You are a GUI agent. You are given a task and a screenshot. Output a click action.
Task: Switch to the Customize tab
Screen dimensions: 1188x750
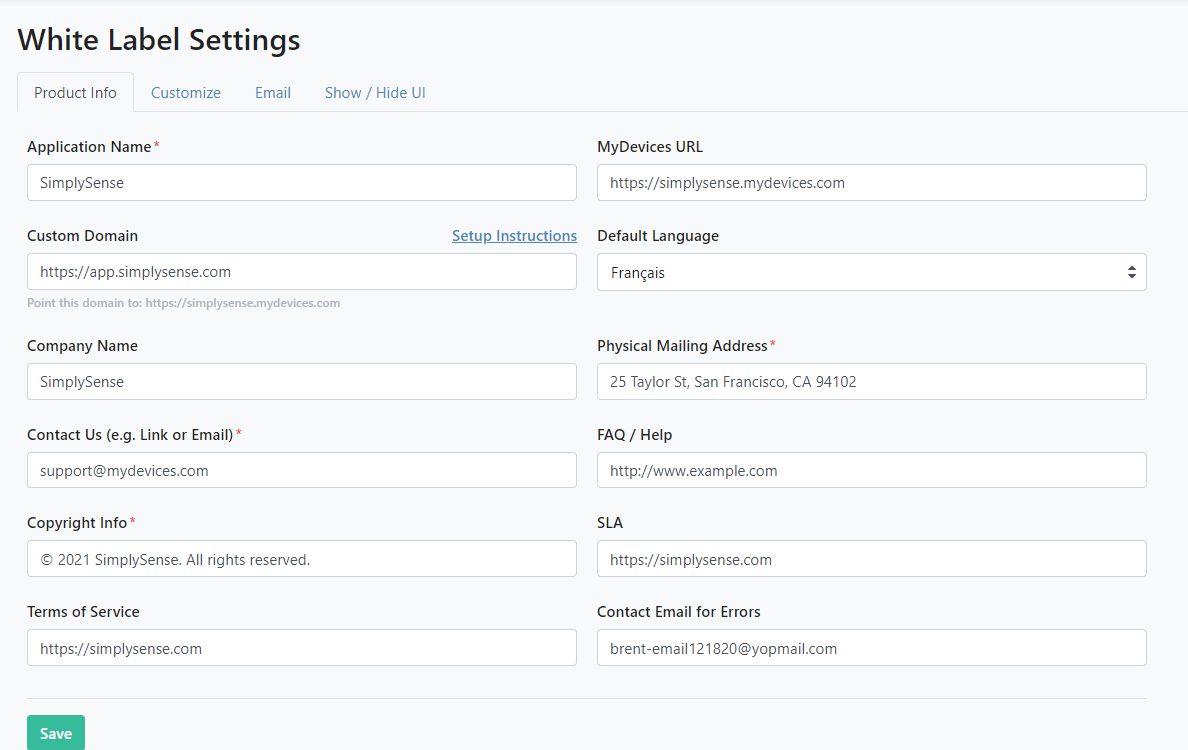point(186,92)
